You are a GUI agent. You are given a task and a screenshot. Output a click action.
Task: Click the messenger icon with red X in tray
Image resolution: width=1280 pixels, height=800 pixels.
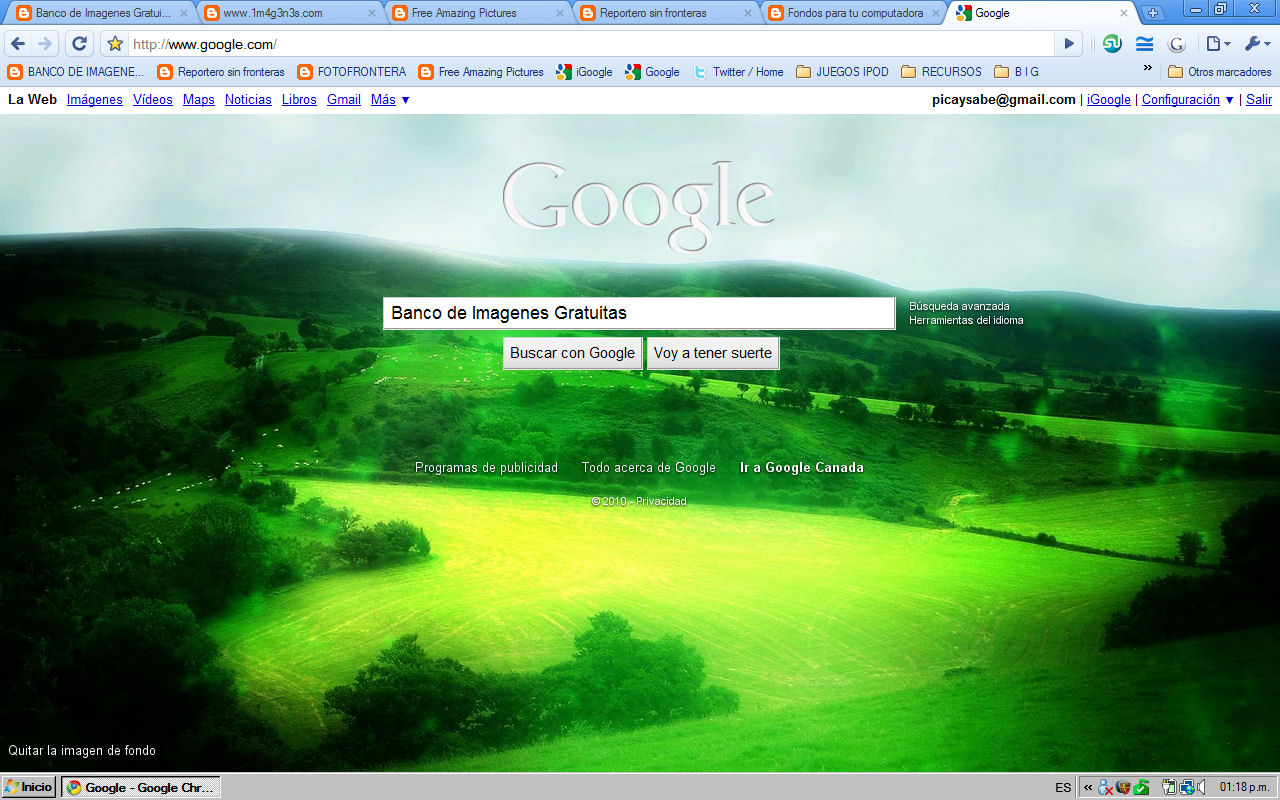tap(1105, 787)
